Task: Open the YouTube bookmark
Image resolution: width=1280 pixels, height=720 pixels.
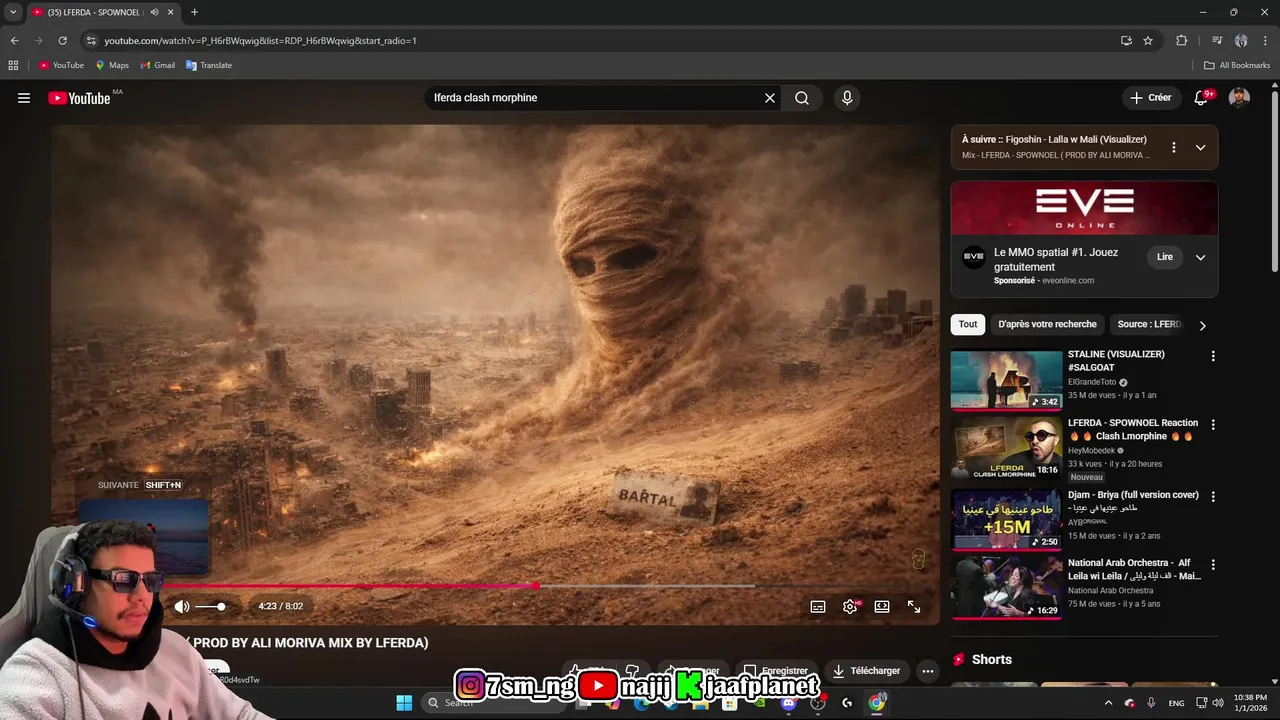Action: tap(61, 65)
